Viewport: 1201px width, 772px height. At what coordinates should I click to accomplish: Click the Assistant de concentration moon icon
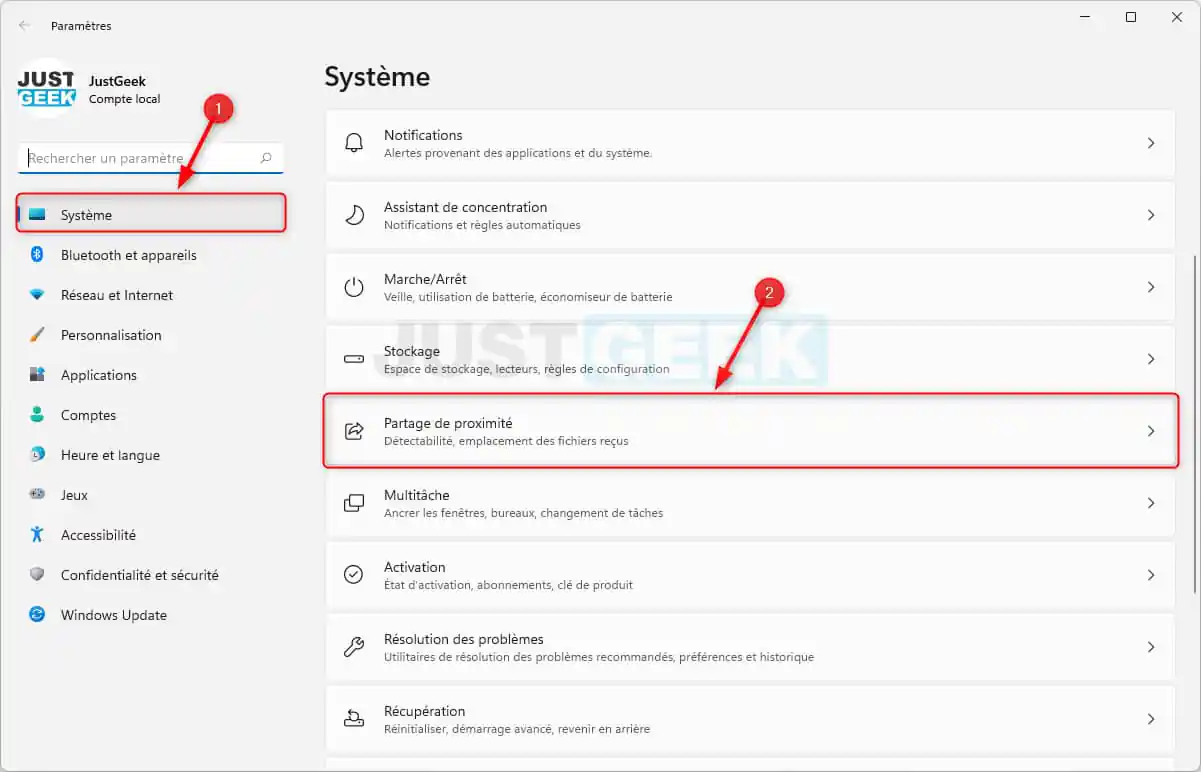[x=354, y=215]
